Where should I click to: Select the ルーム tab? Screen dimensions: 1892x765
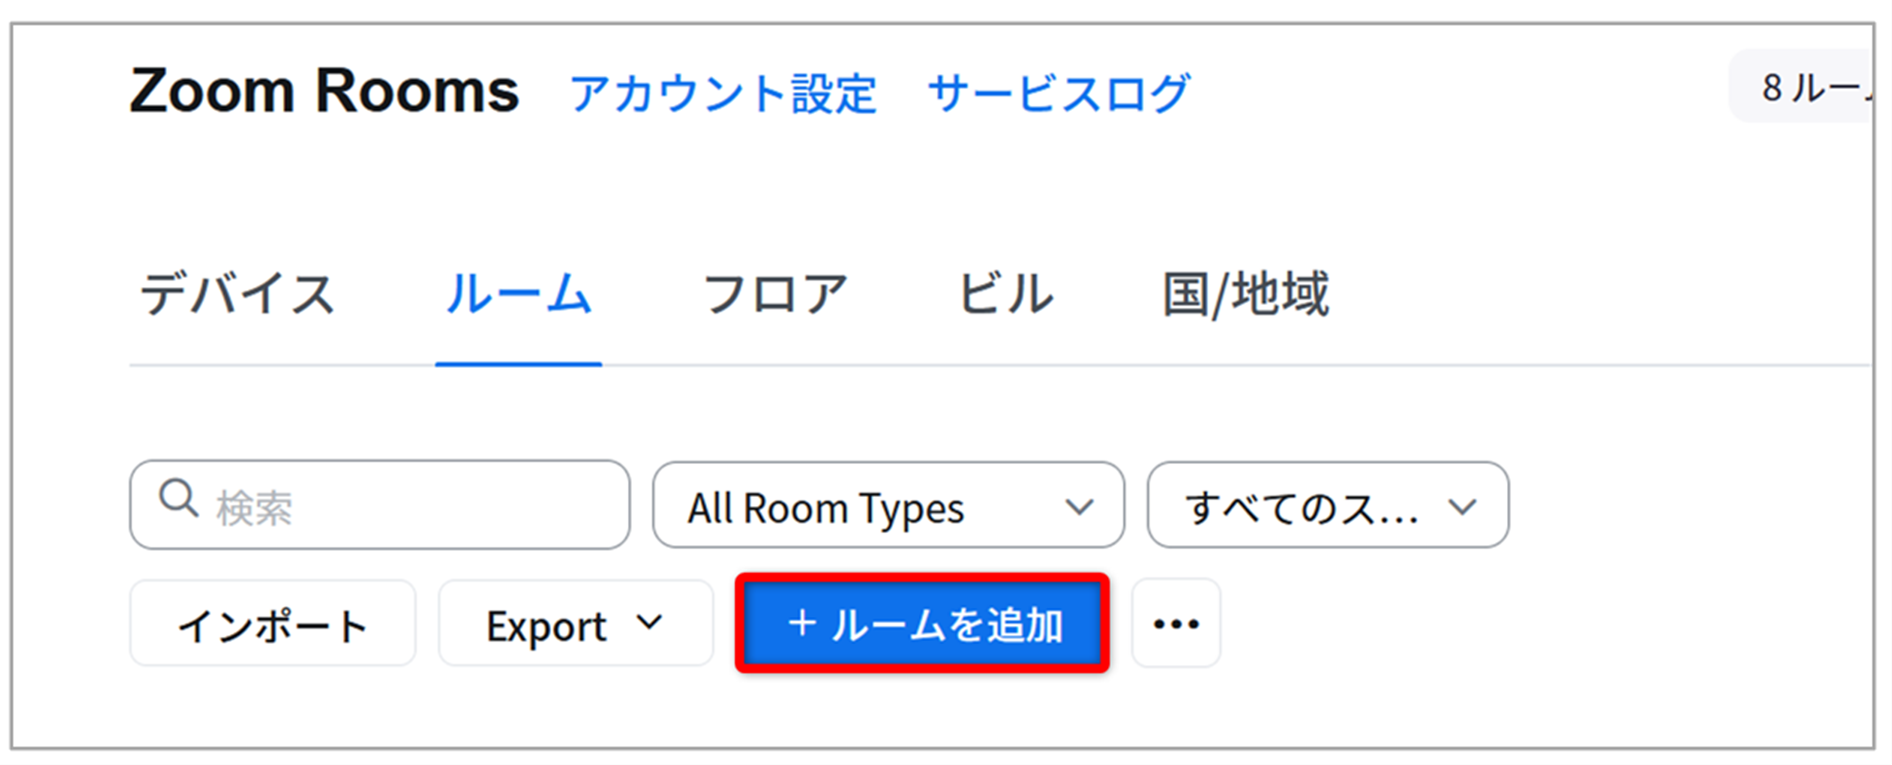(x=518, y=295)
